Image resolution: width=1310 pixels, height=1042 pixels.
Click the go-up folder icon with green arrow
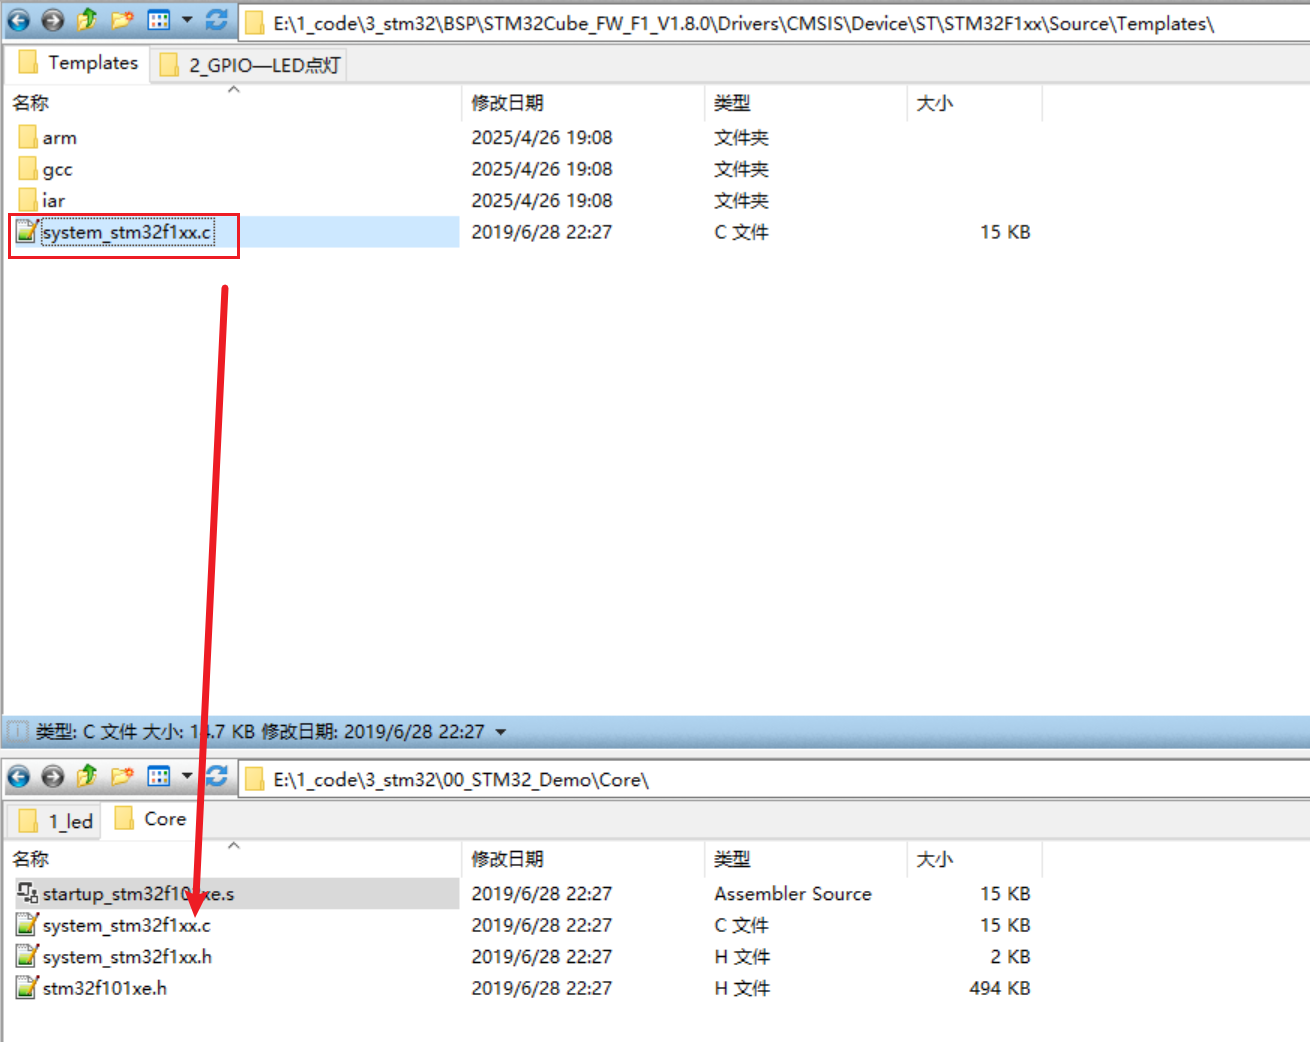87,20
